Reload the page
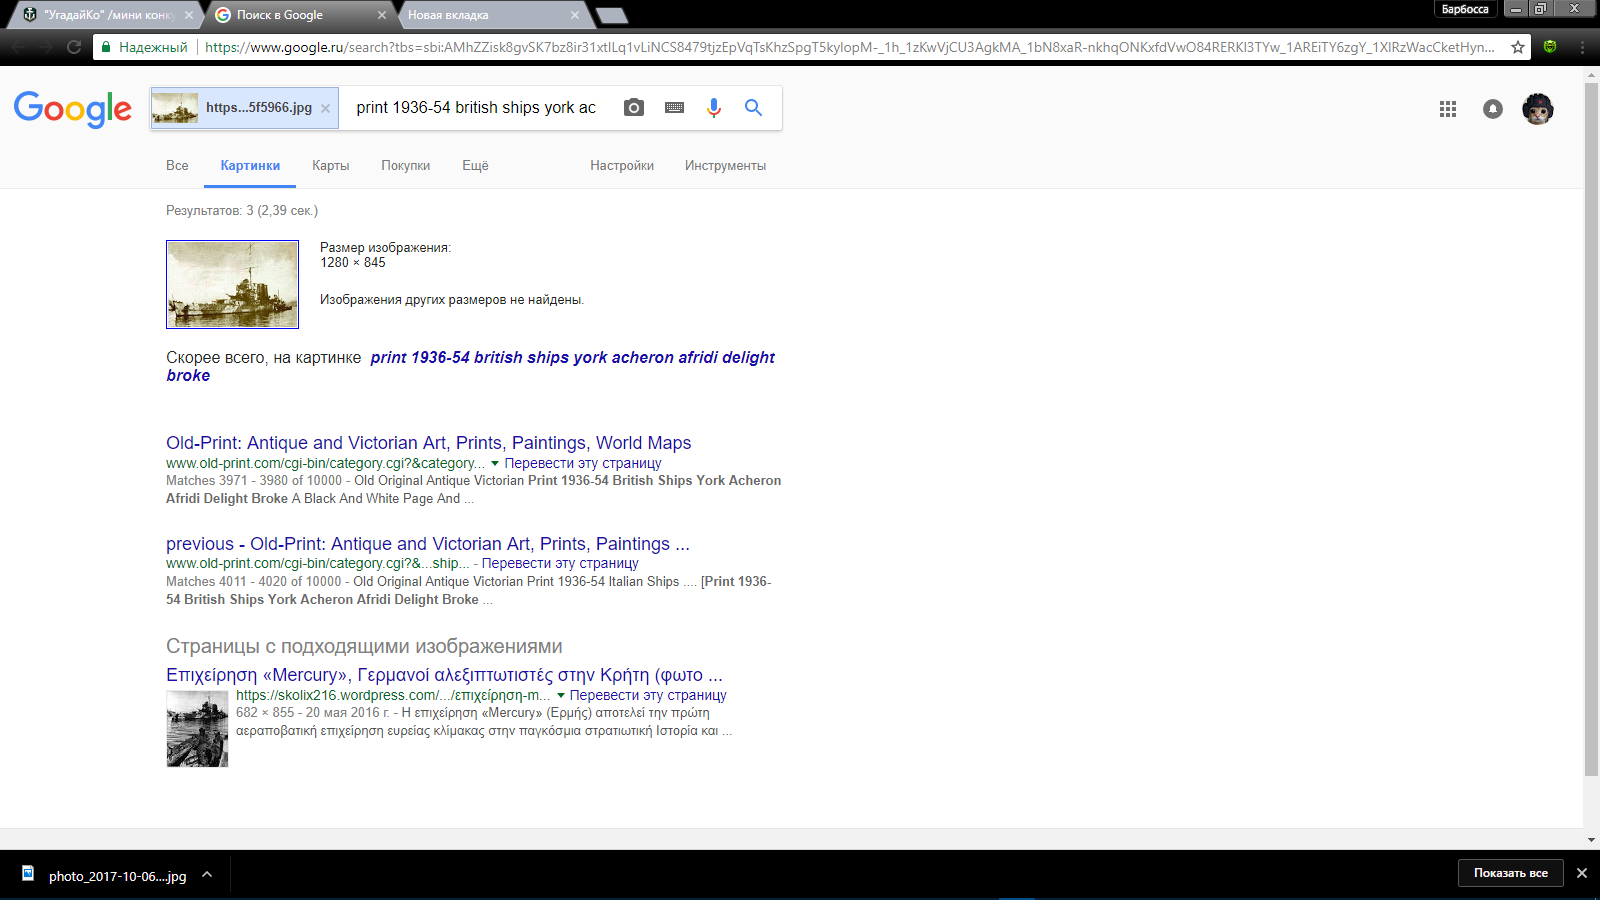 pos(73,47)
